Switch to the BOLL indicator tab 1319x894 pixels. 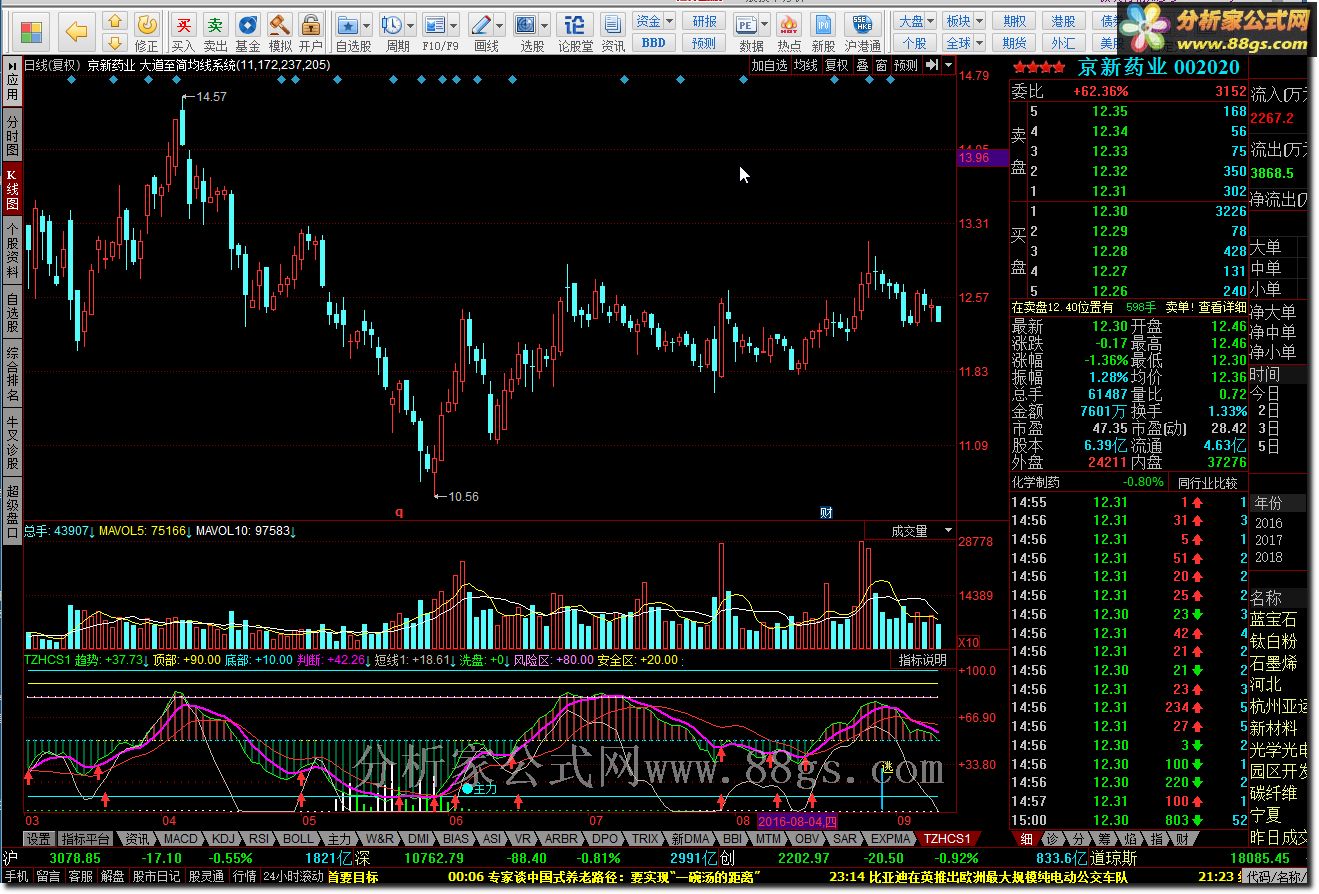[x=297, y=839]
